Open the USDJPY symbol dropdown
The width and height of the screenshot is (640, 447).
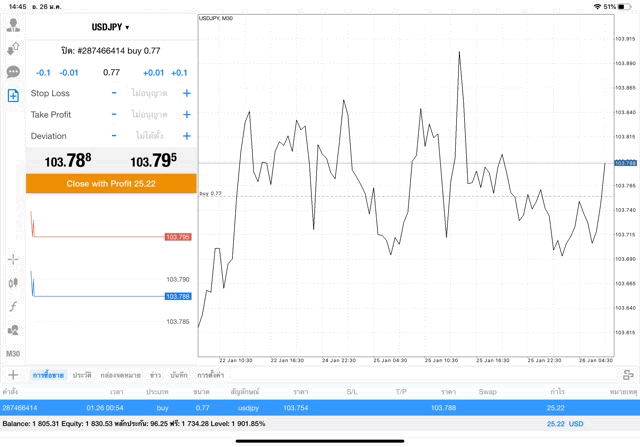[x=110, y=27]
